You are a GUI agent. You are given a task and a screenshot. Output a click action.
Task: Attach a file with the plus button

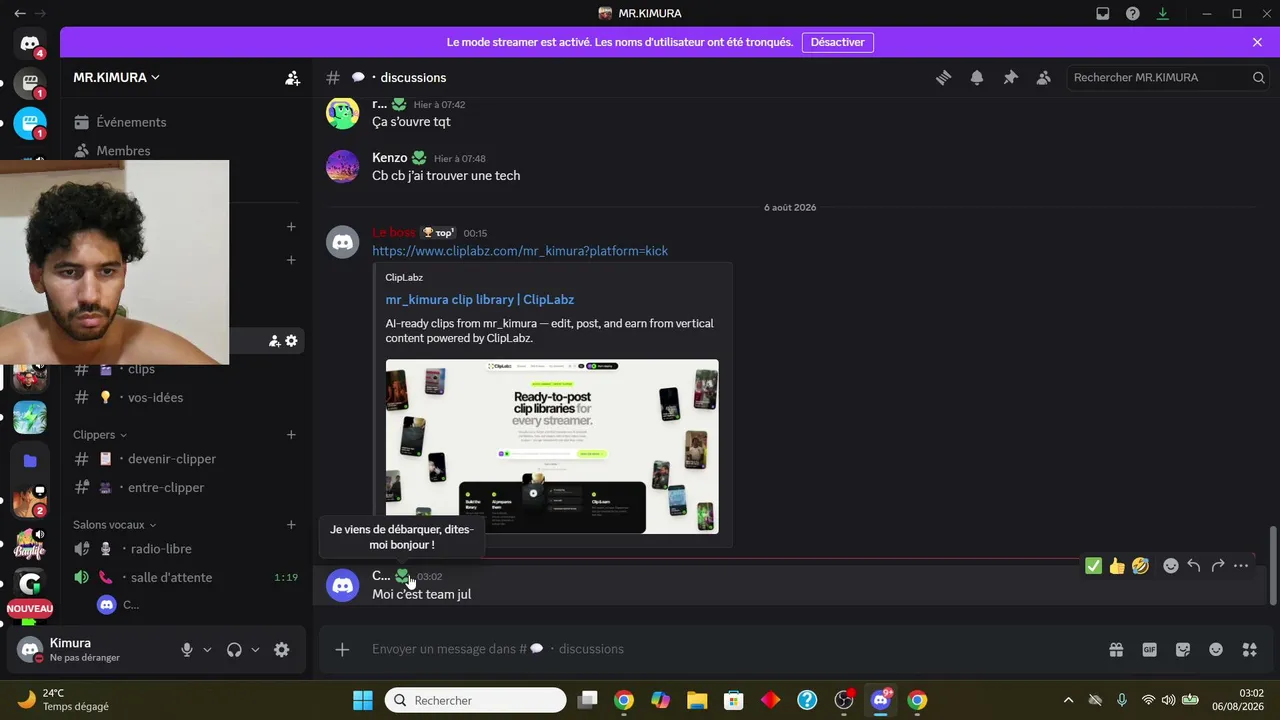tap(342, 650)
